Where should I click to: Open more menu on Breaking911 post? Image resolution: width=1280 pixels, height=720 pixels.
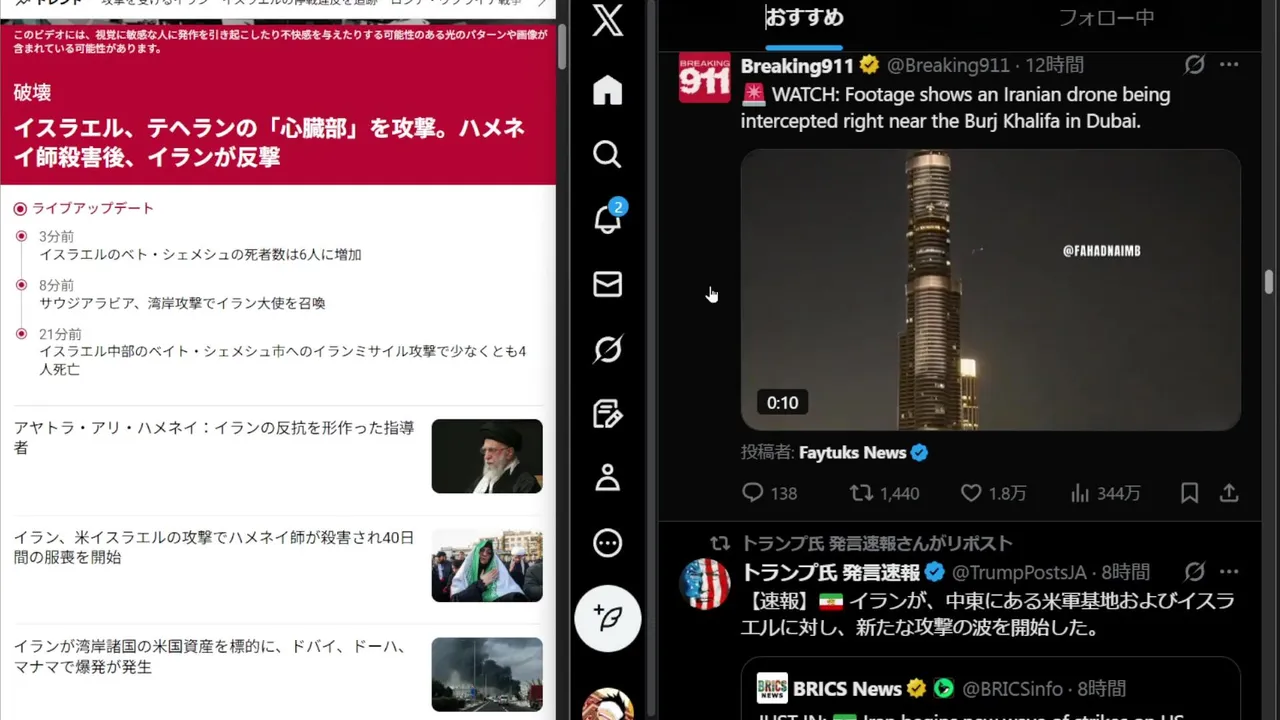(1229, 65)
